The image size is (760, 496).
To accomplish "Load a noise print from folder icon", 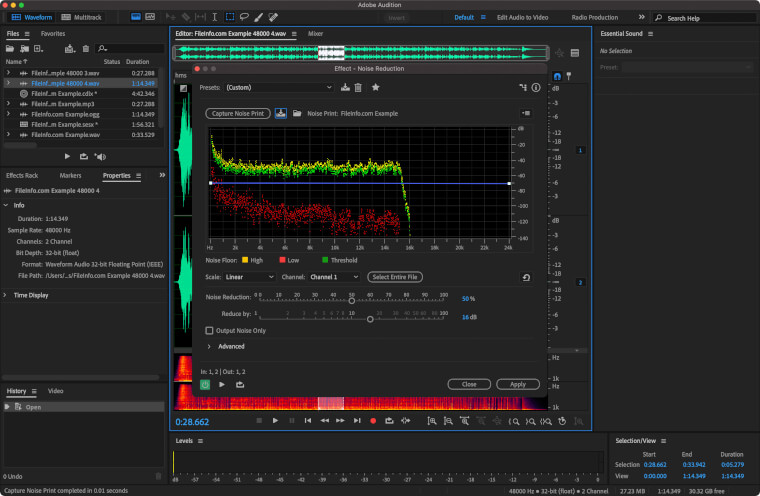I will click(297, 114).
